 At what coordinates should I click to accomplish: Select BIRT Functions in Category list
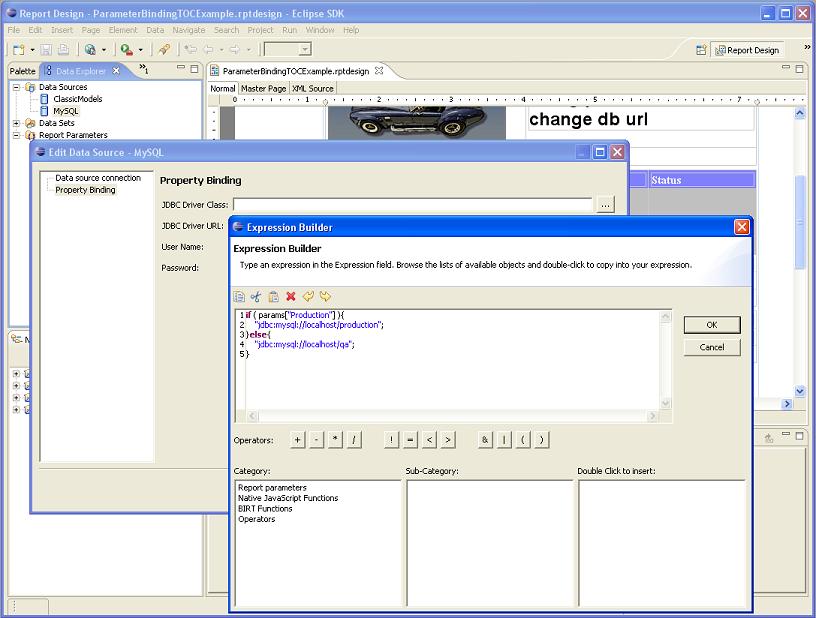(265, 509)
